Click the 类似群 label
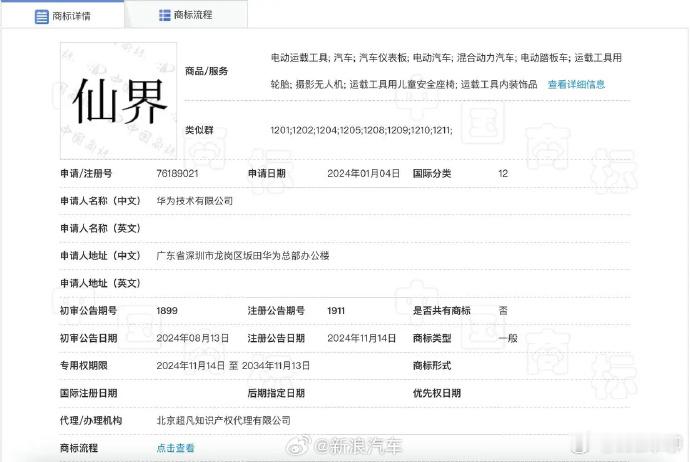This screenshot has height=462, width=690. pos(199,130)
